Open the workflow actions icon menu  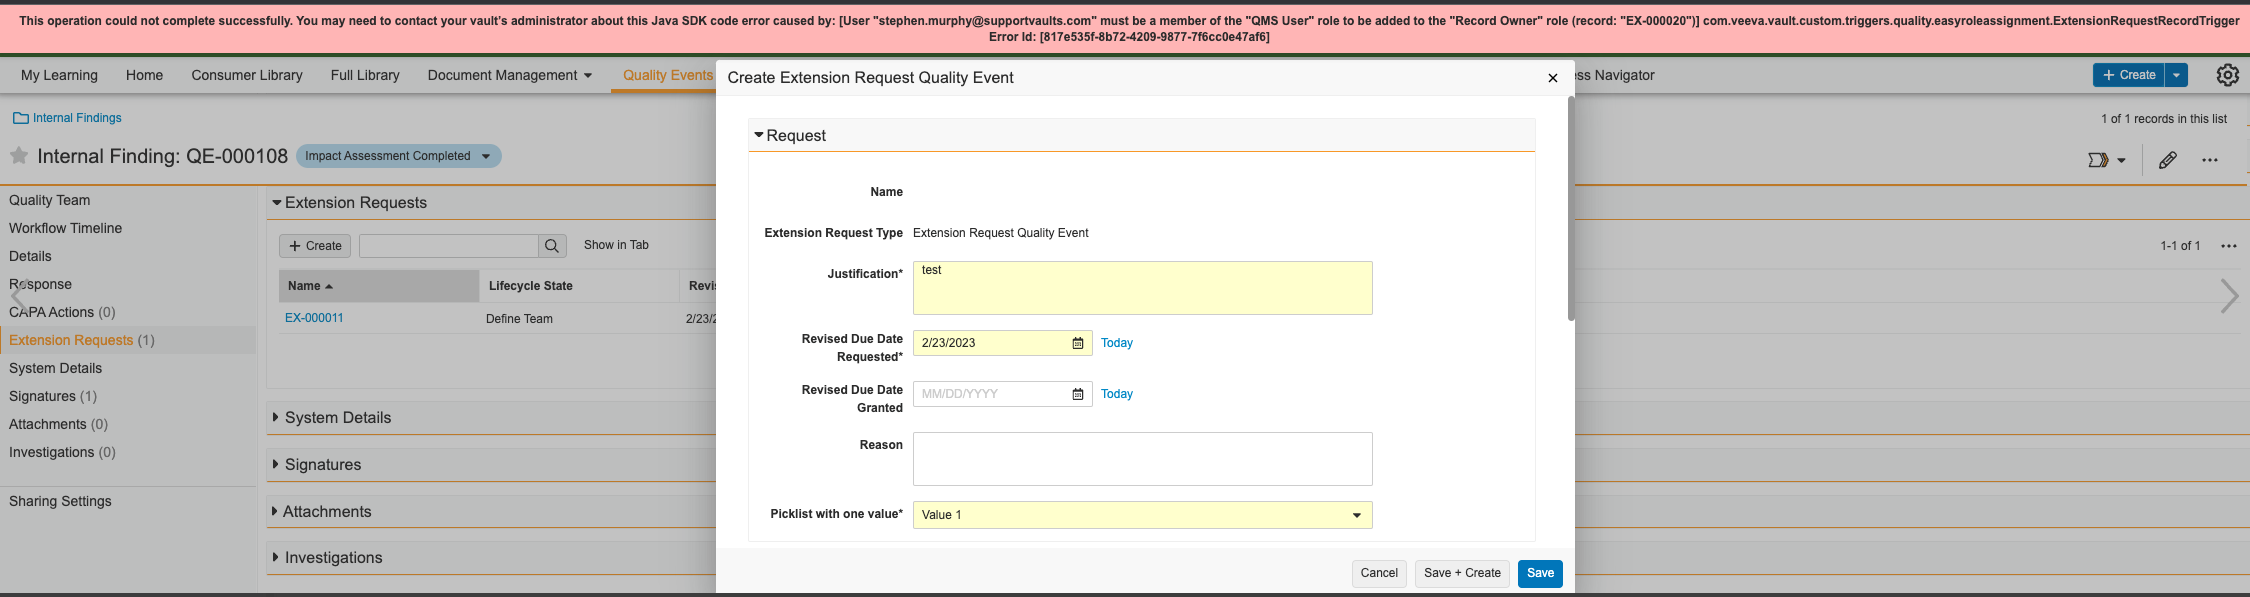click(2106, 160)
